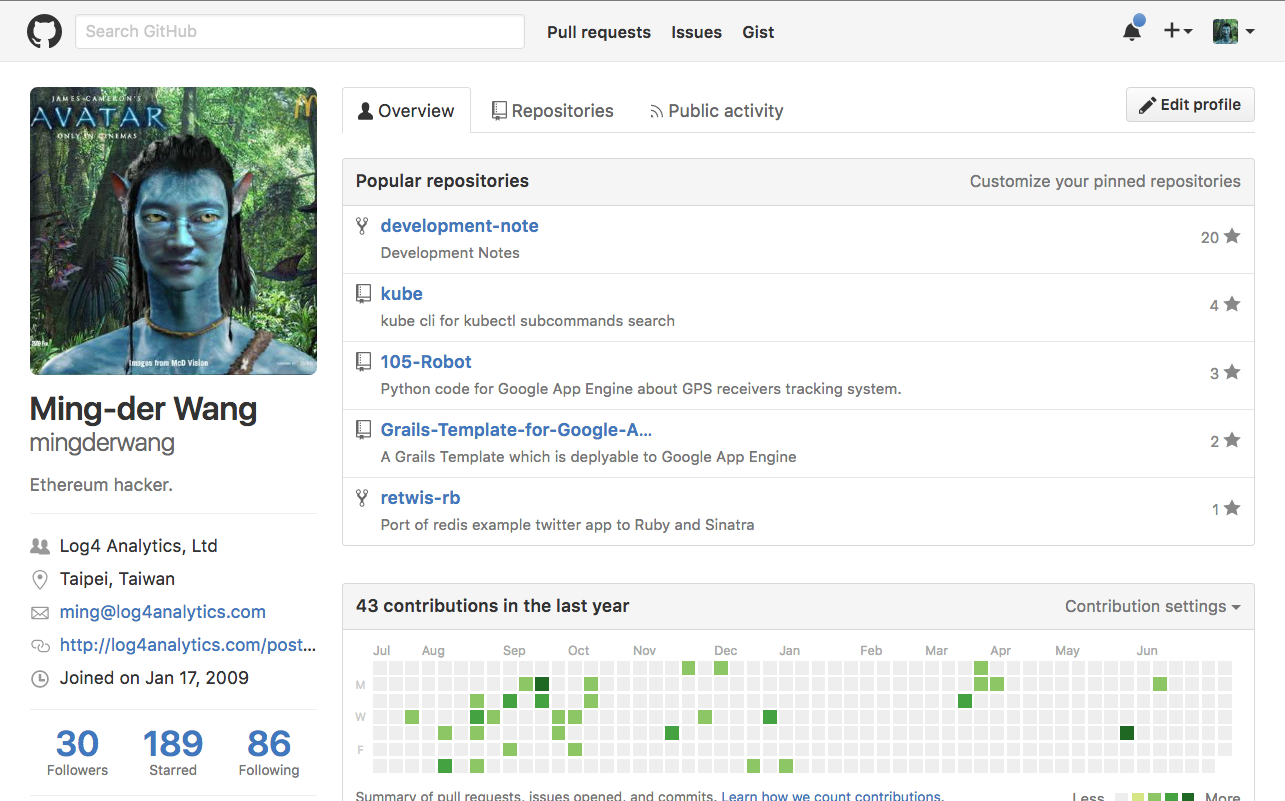Screen dimensions: 1285x801
Task: Click star icon for retwis-rb
Action: point(1232,508)
